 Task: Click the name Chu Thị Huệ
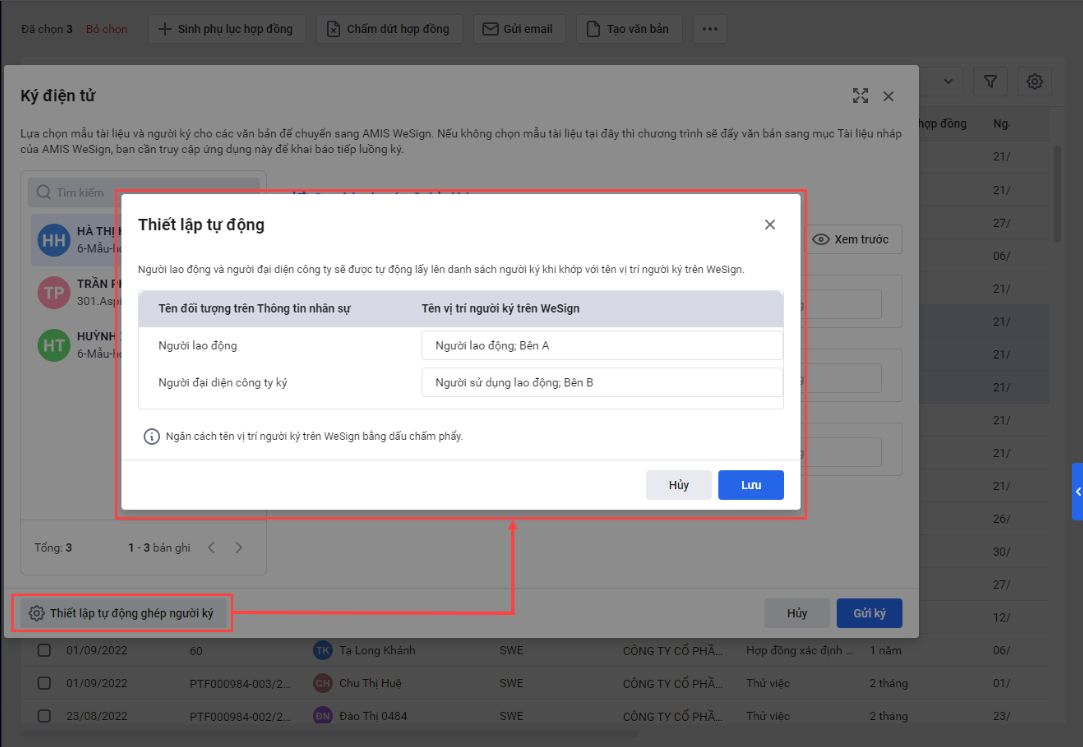(x=370, y=683)
